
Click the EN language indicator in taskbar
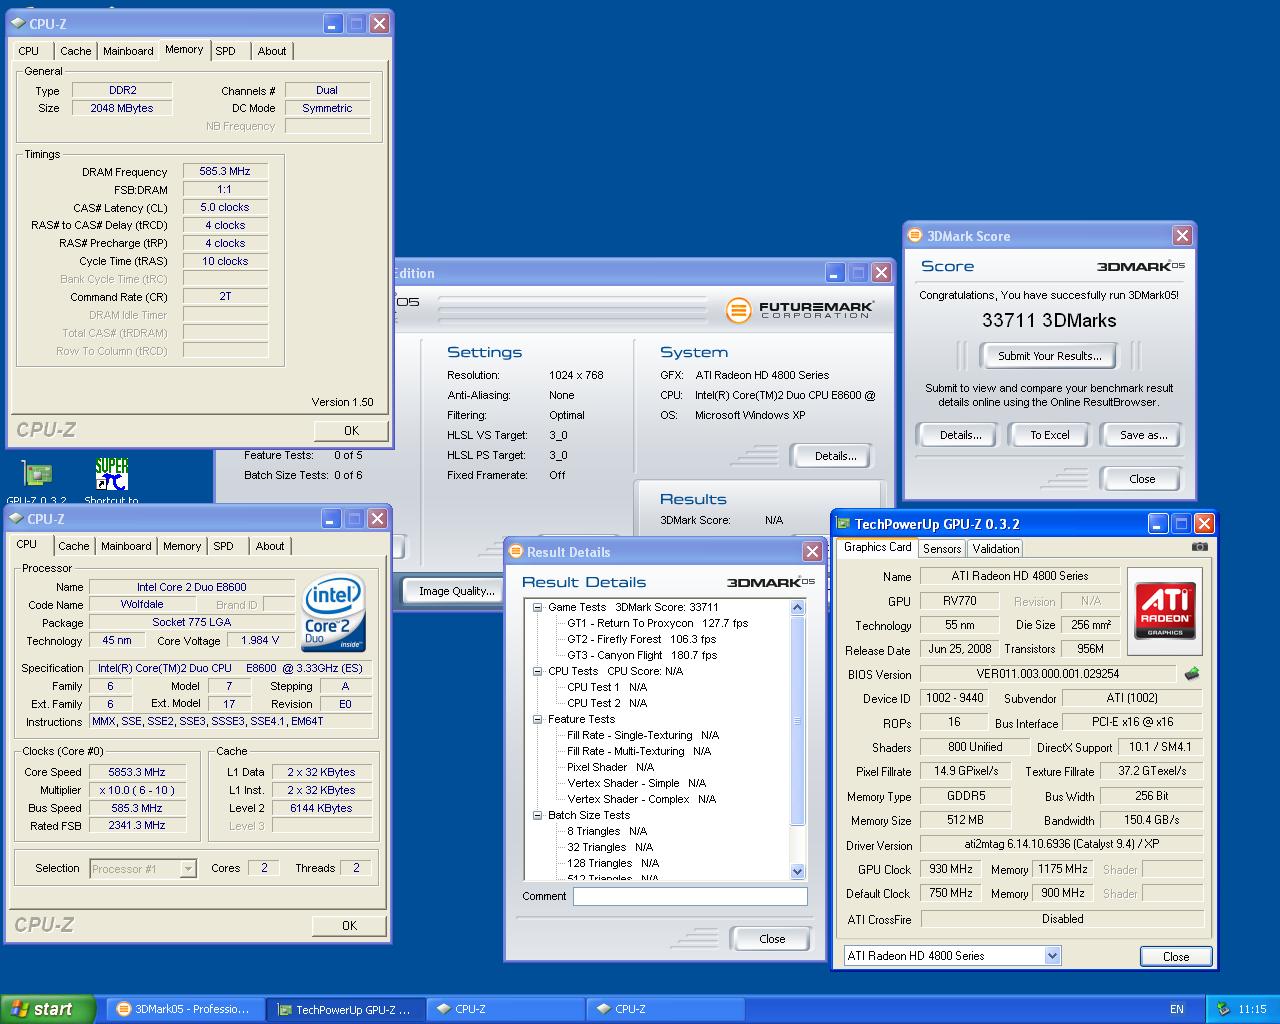[x=1177, y=1009]
